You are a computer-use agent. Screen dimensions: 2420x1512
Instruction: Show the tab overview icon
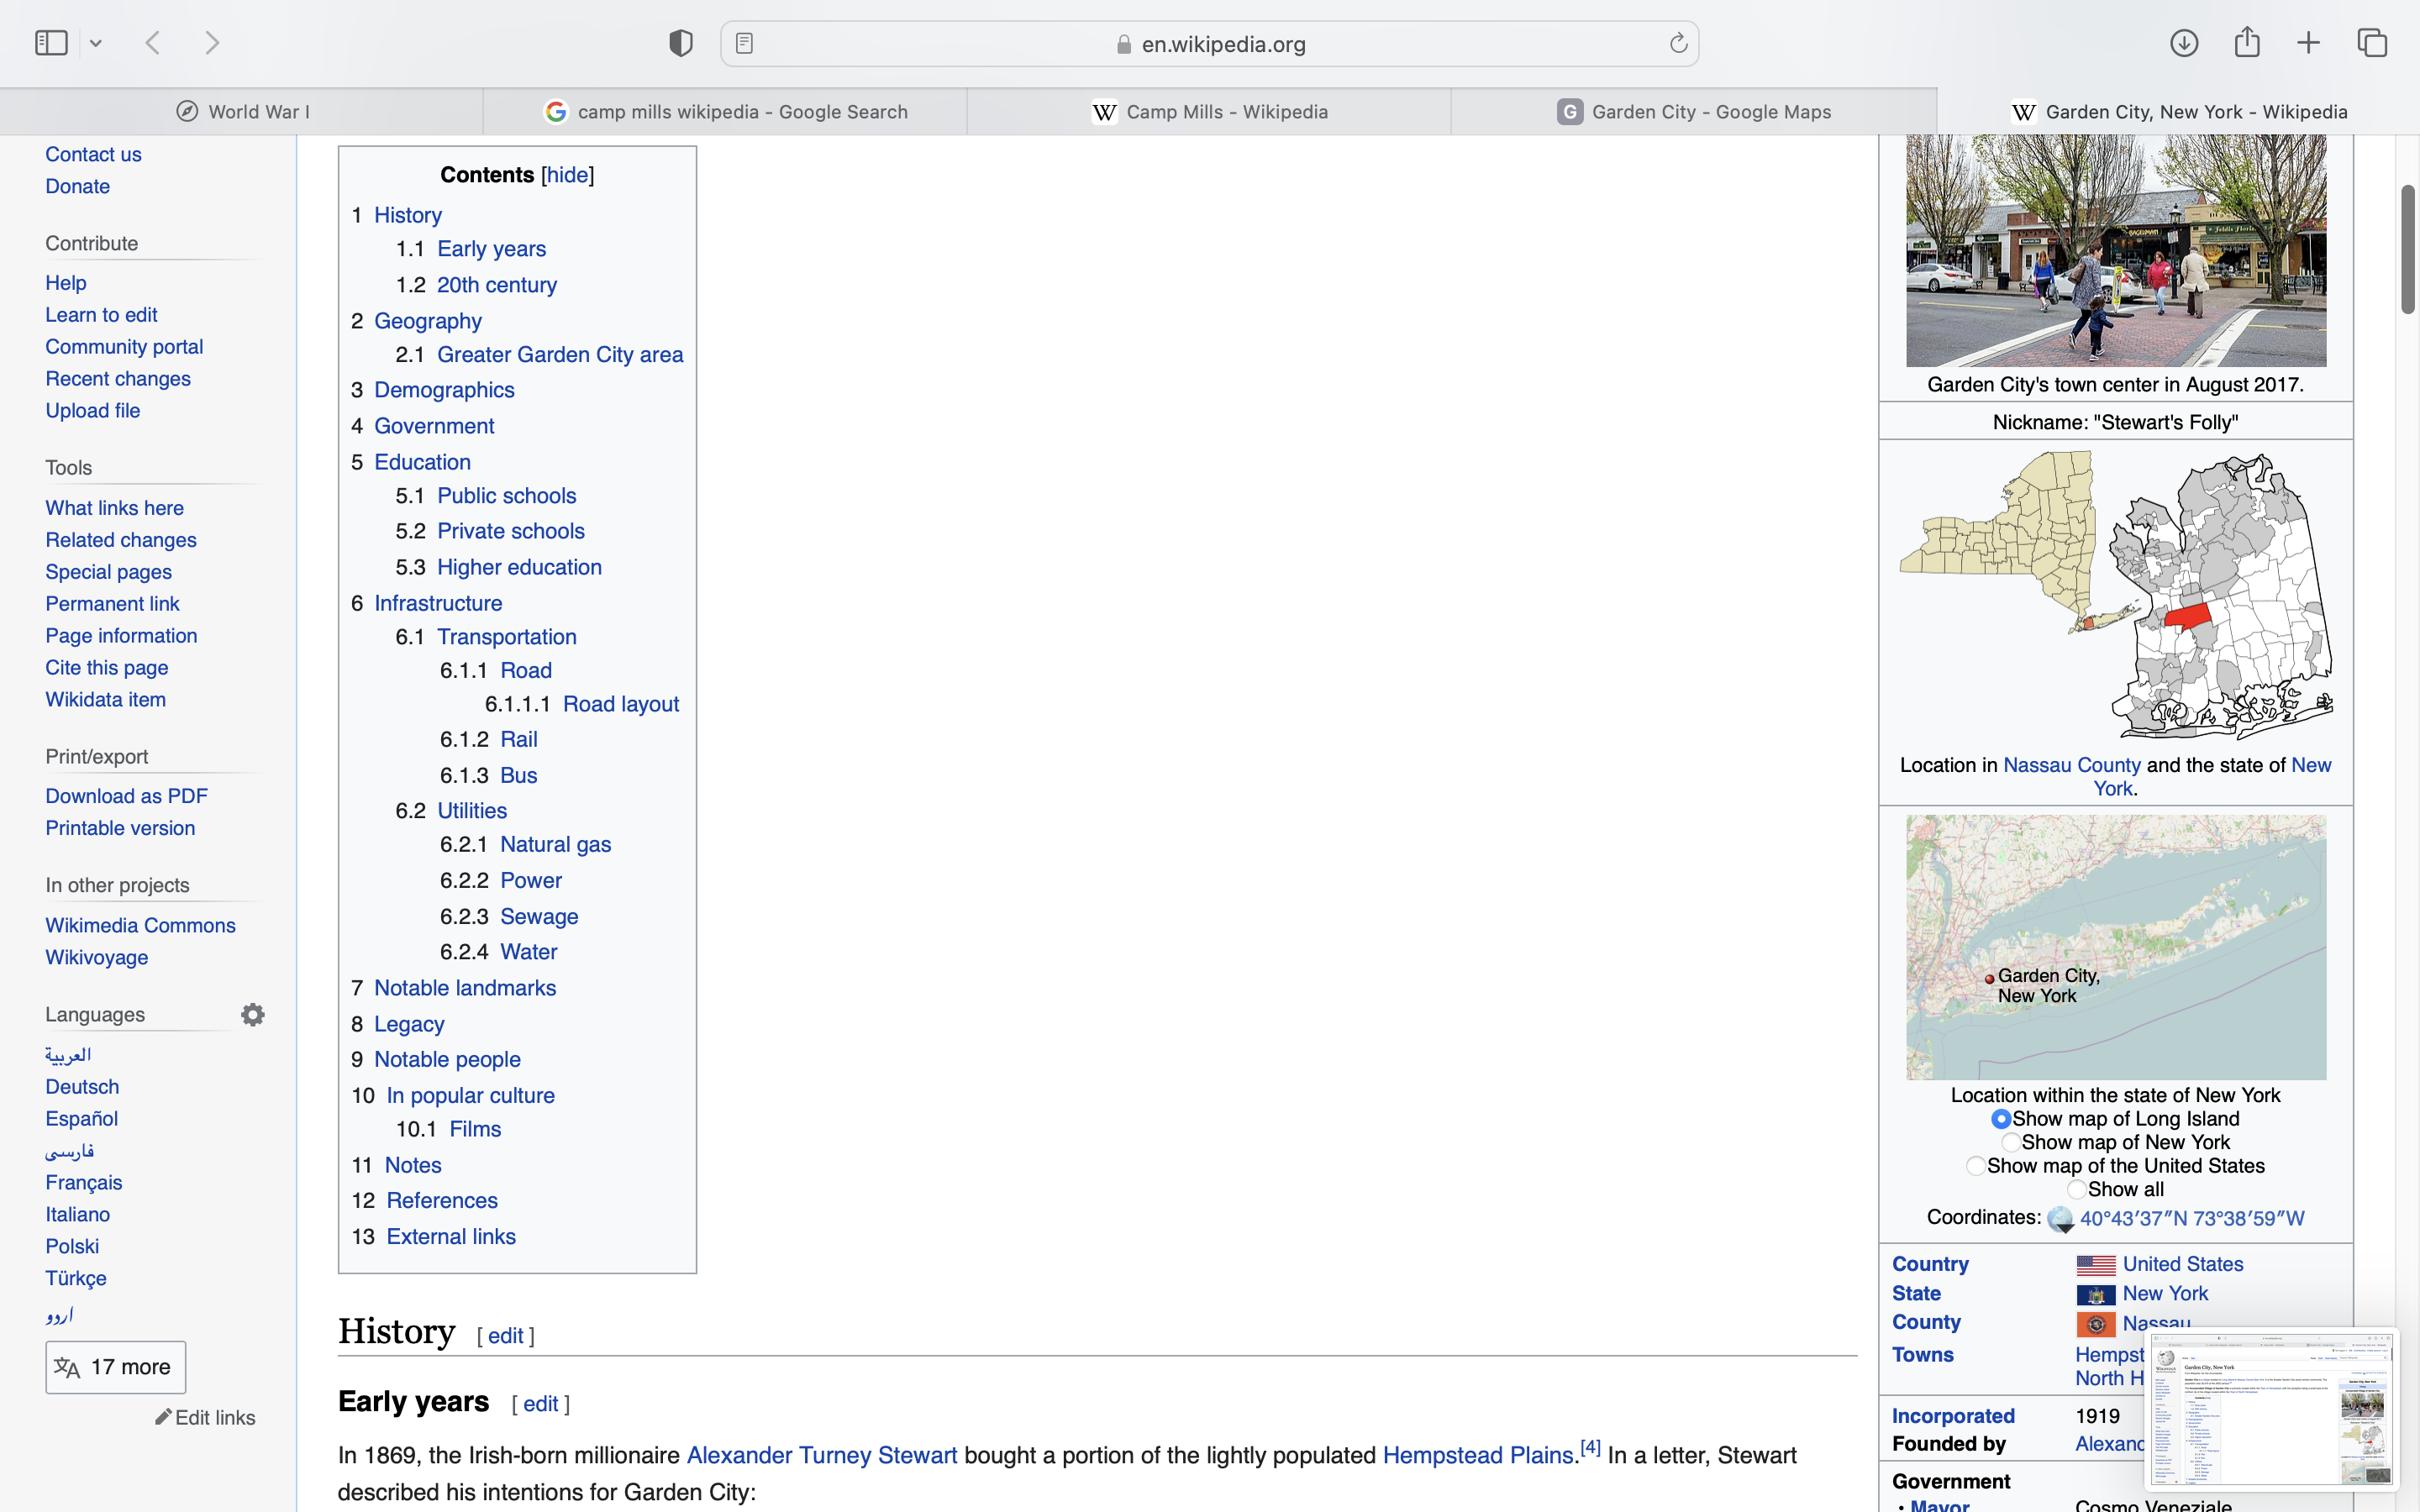click(2372, 43)
